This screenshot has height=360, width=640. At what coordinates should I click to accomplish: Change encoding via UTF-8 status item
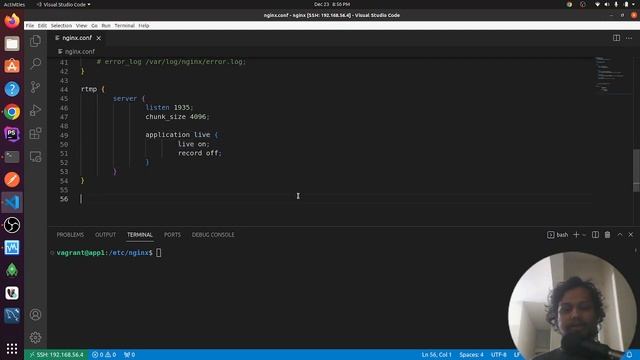499,355
